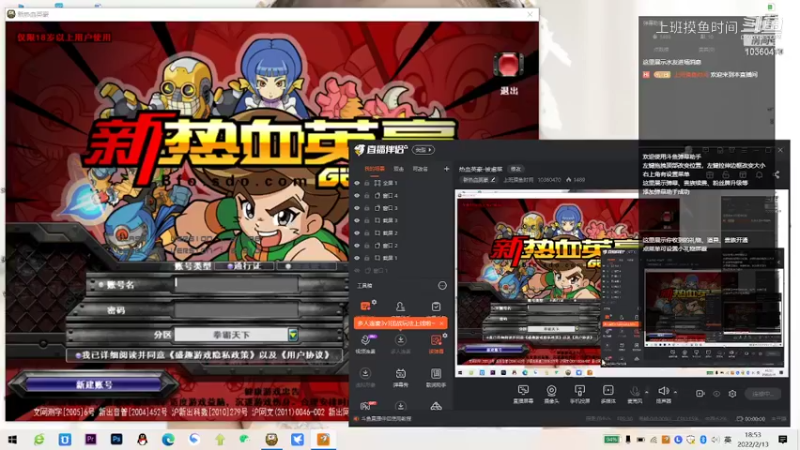This screenshot has width=800, height=450.
Task: Open the 弹幕秀 danmaku show tool
Action: click(x=401, y=374)
